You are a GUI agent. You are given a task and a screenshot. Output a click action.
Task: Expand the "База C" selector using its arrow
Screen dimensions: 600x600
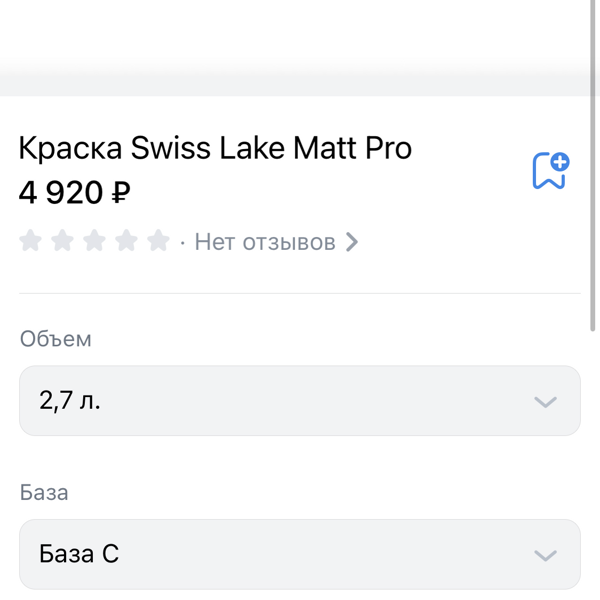tap(545, 555)
